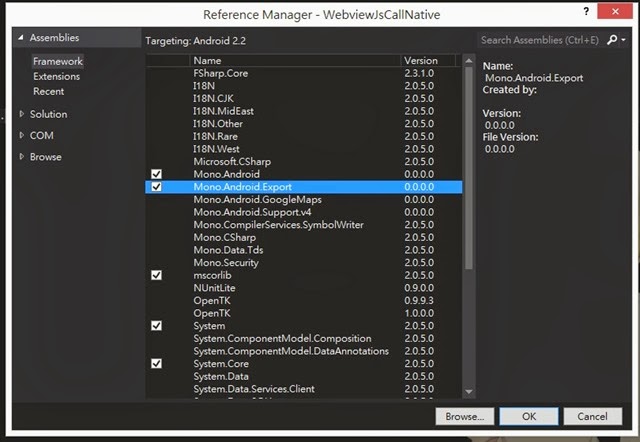Select the Mono.Data.Tds row
The image size is (640, 442).
pos(304,250)
